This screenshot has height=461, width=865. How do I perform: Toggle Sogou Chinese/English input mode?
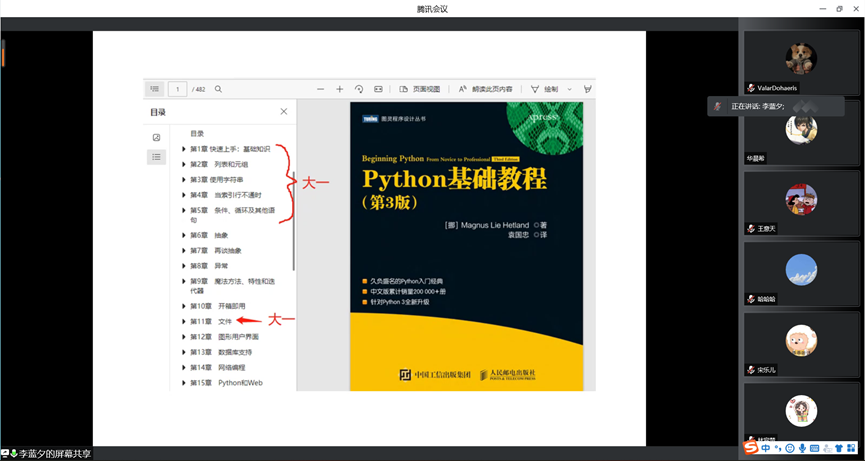[x=766, y=448]
